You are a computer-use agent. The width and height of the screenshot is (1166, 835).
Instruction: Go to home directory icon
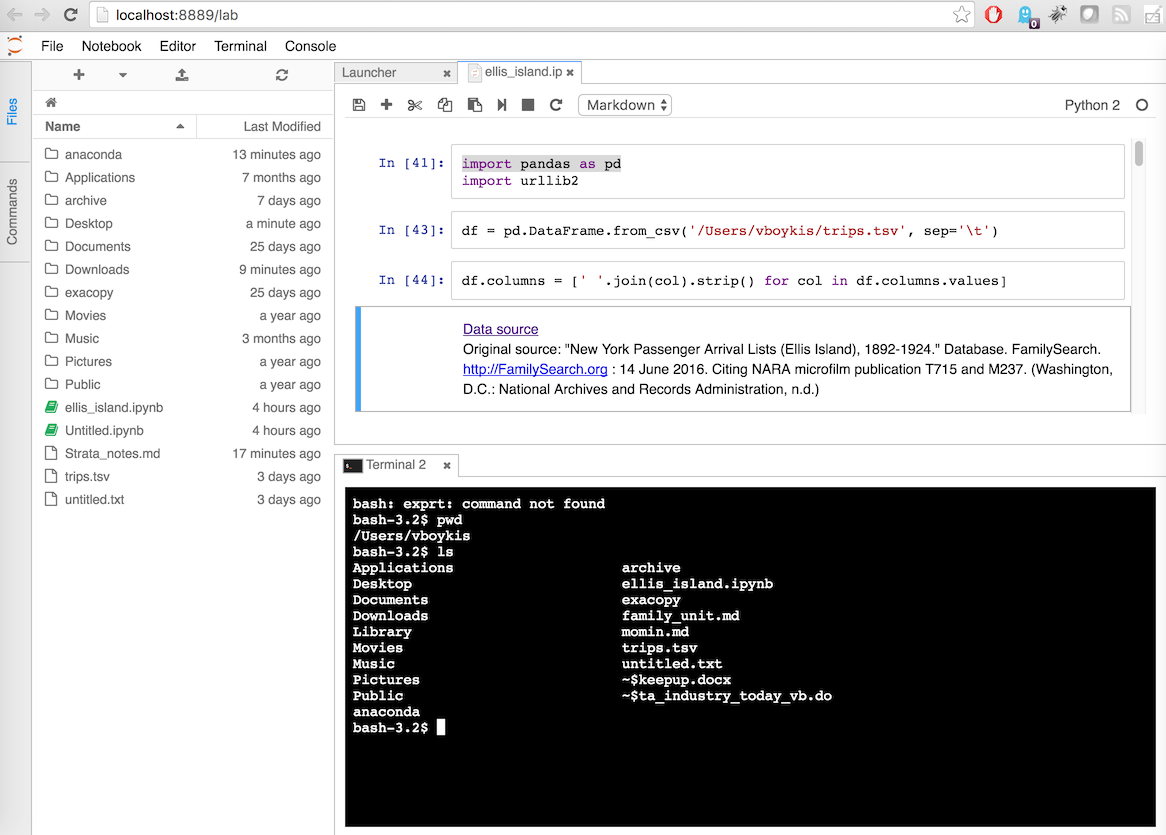51,103
